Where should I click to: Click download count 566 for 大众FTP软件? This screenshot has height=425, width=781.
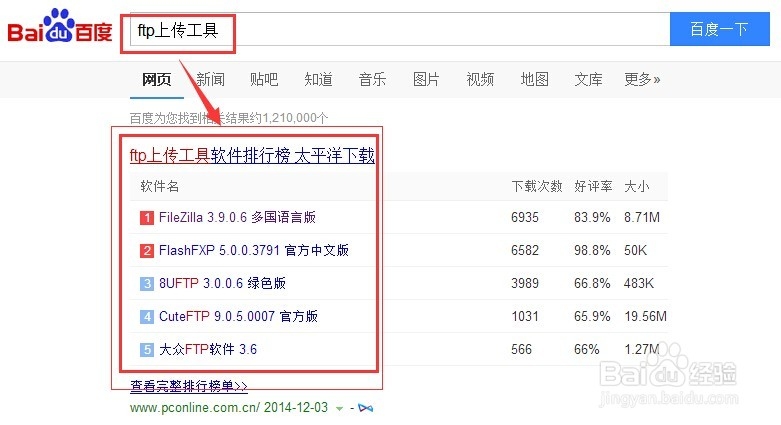[x=521, y=349]
